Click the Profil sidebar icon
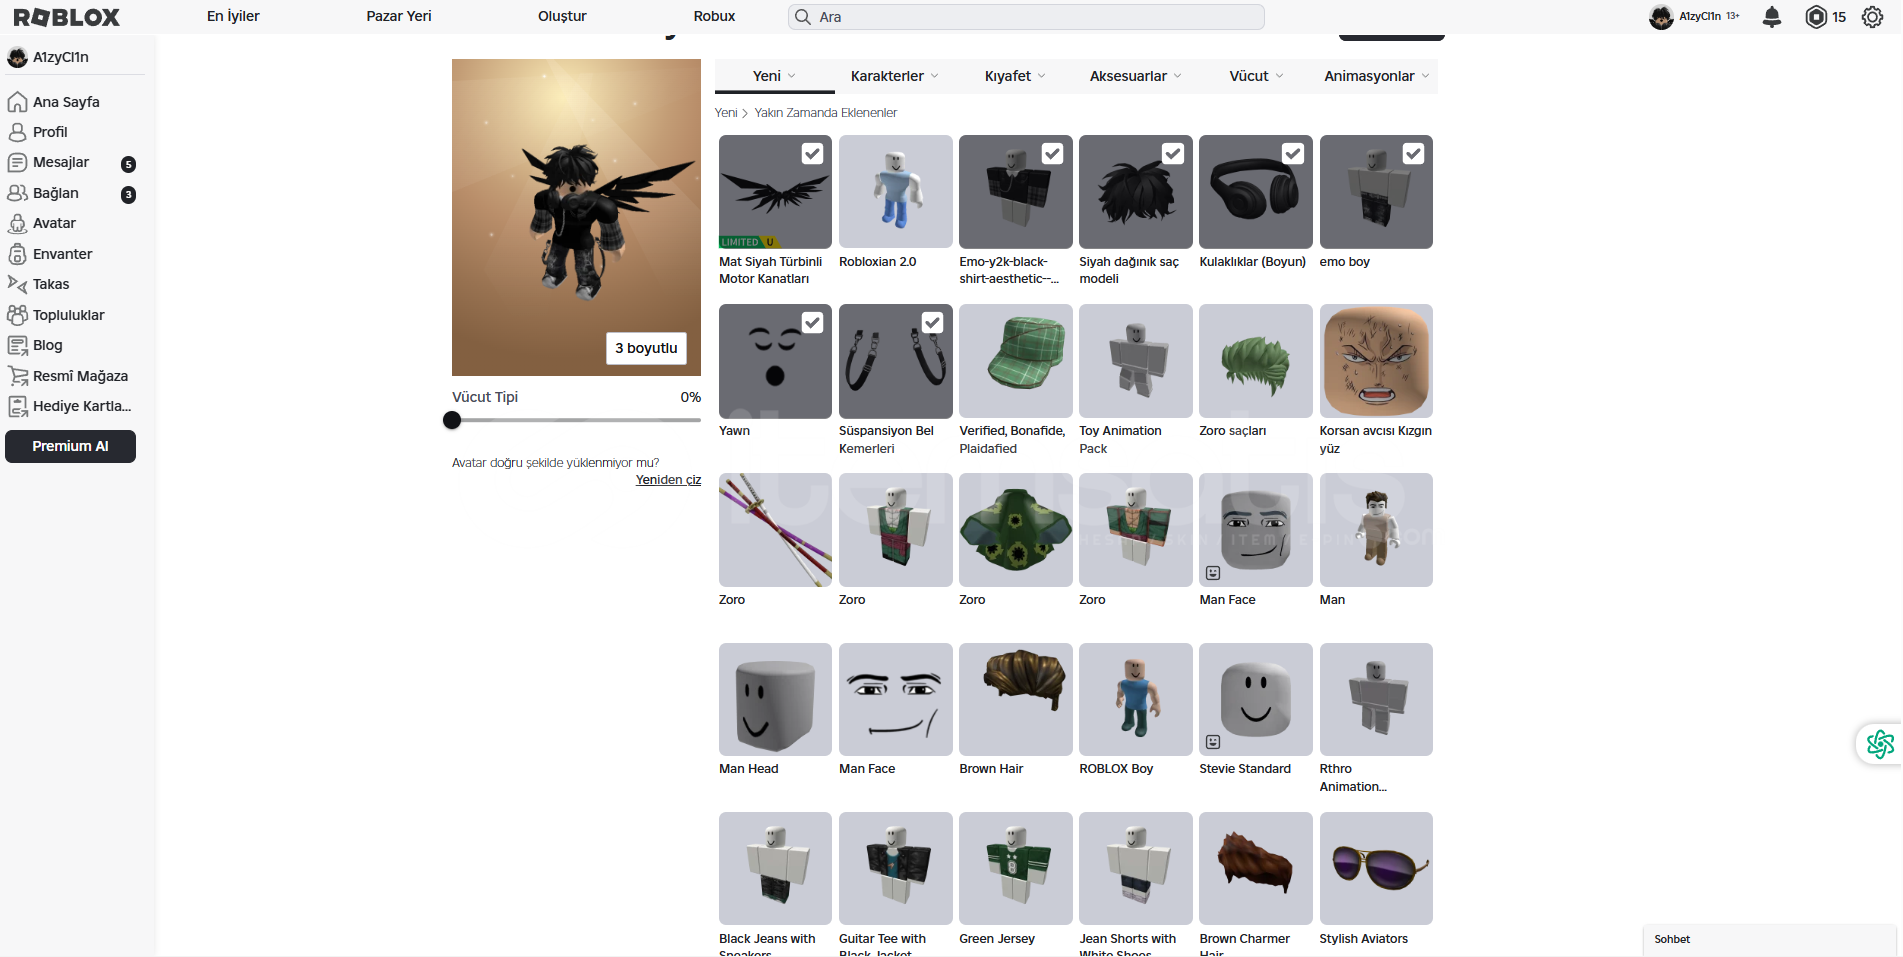1903x957 pixels. [17, 132]
